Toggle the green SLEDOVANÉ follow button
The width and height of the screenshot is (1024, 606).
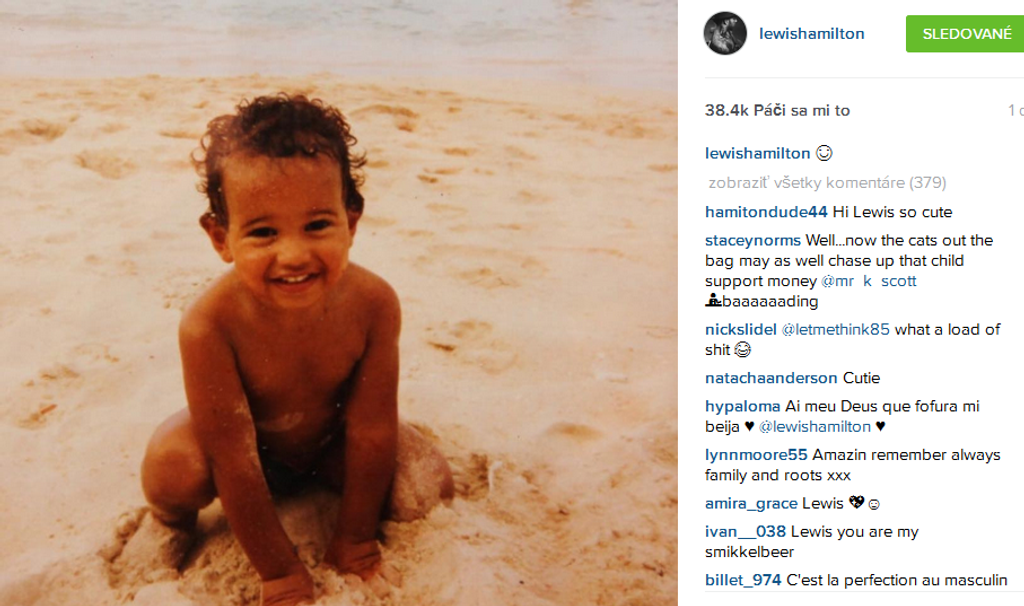pos(965,34)
